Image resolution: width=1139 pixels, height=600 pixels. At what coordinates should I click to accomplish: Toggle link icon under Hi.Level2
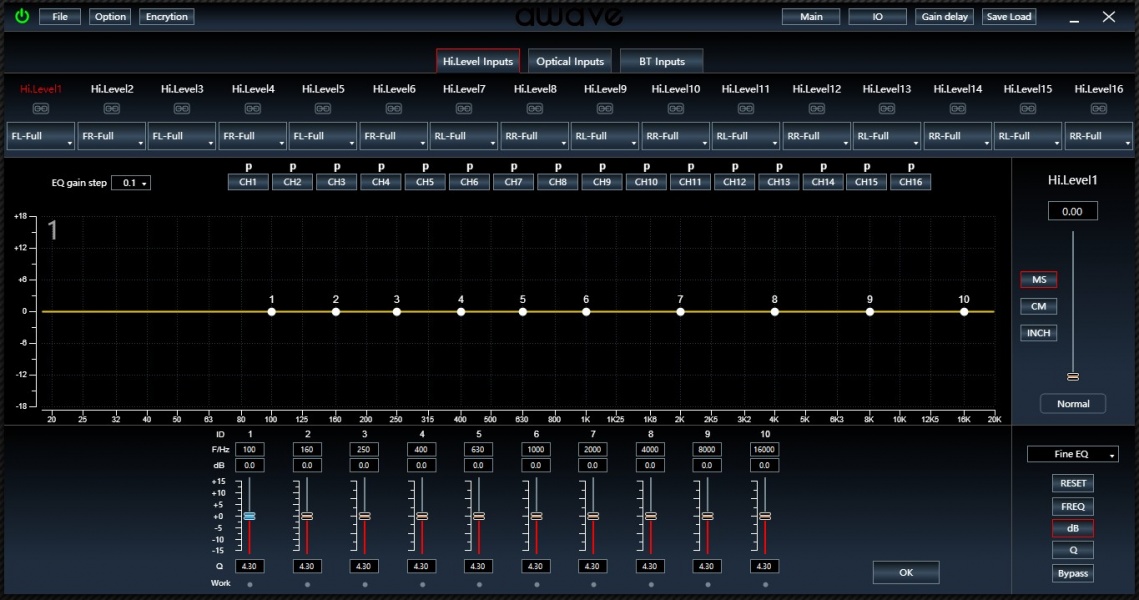pyautogui.click(x=111, y=109)
